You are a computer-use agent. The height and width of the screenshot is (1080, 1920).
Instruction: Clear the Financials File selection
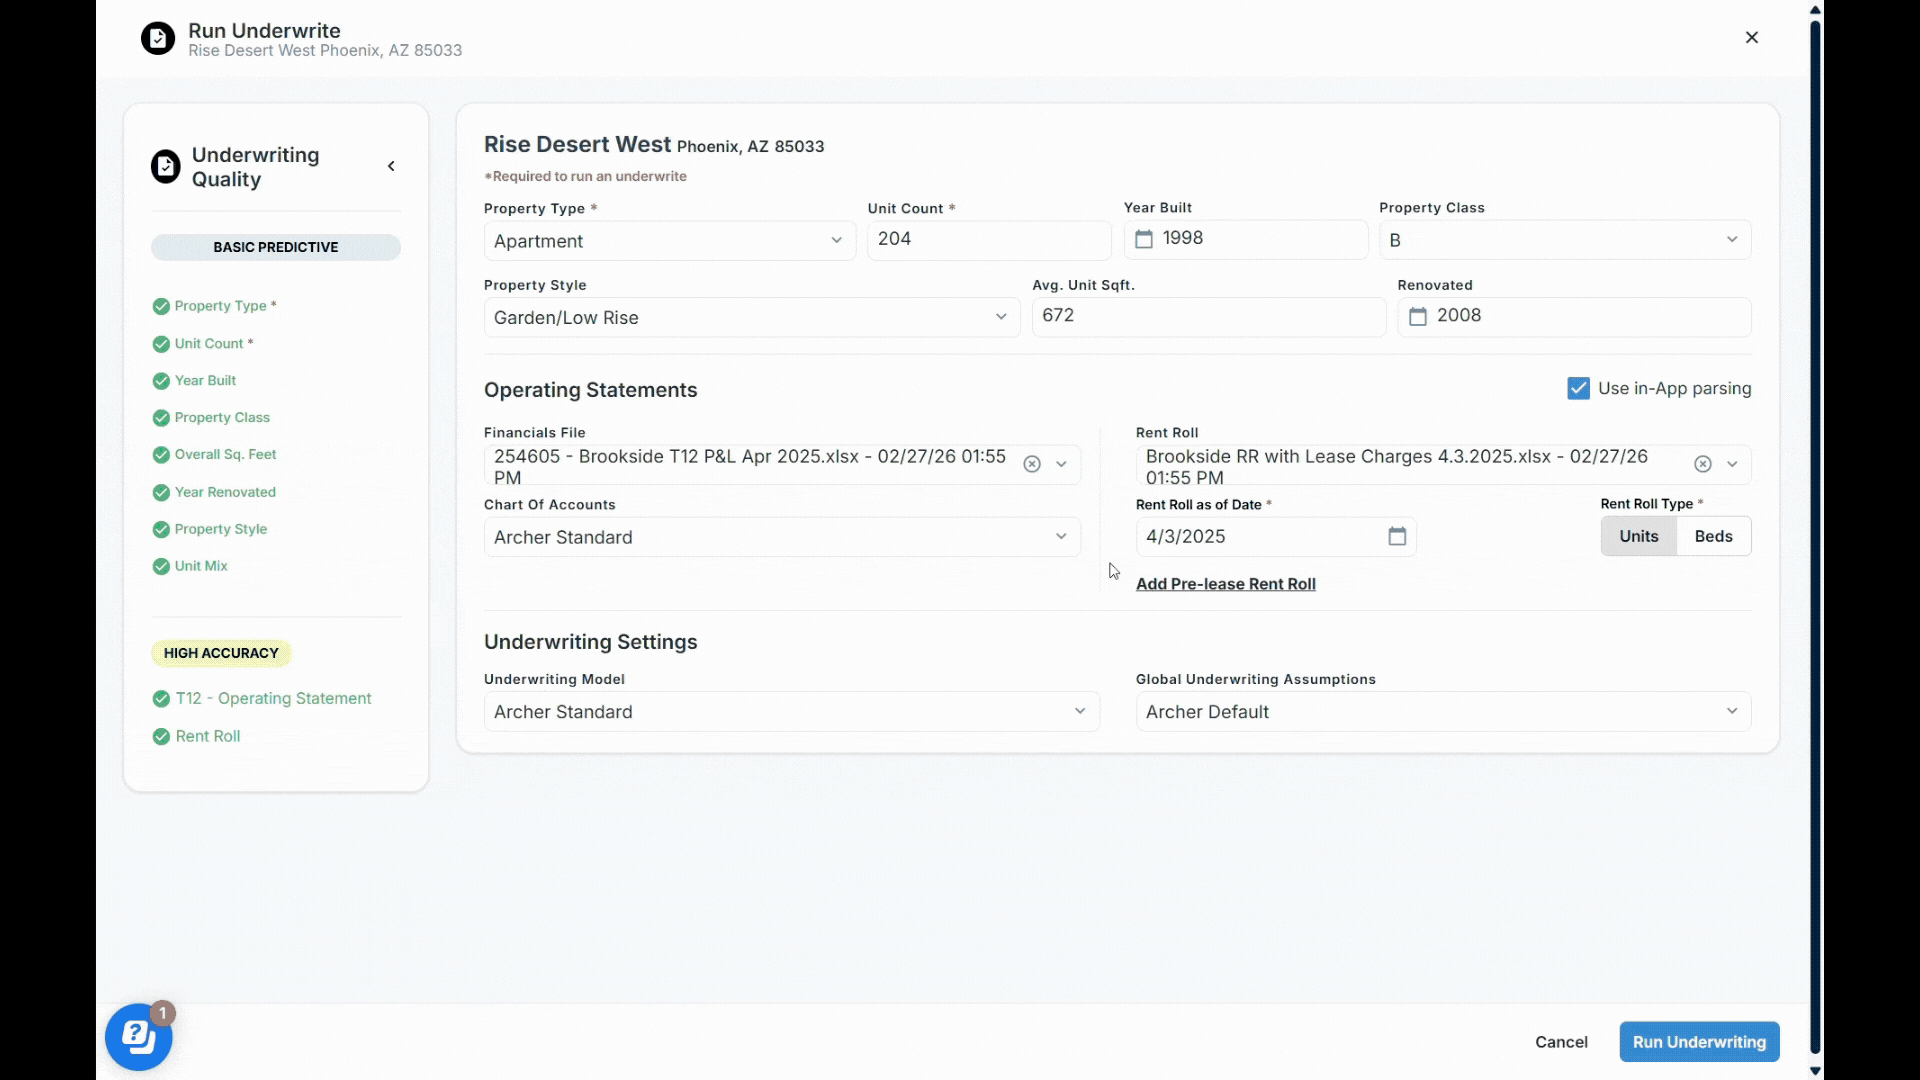coord(1032,464)
